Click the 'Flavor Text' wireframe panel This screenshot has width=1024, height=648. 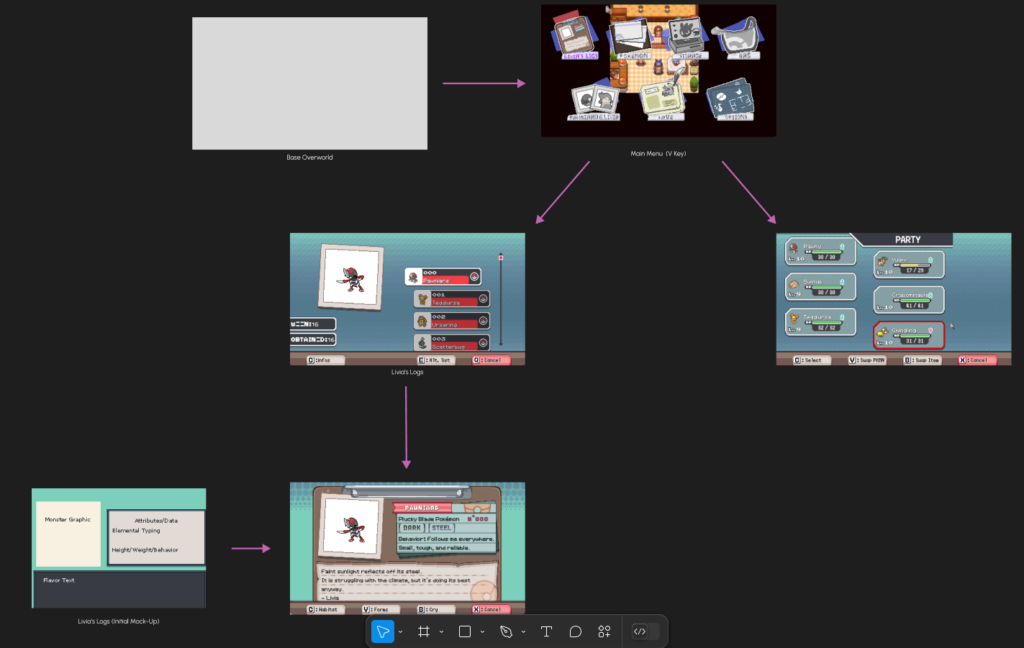[x=120, y=589]
